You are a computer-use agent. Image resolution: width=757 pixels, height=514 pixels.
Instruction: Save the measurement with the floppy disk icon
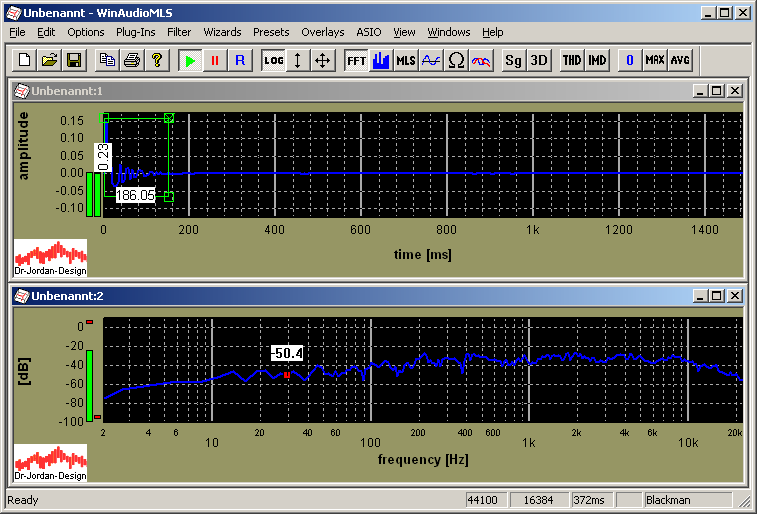[x=73, y=60]
